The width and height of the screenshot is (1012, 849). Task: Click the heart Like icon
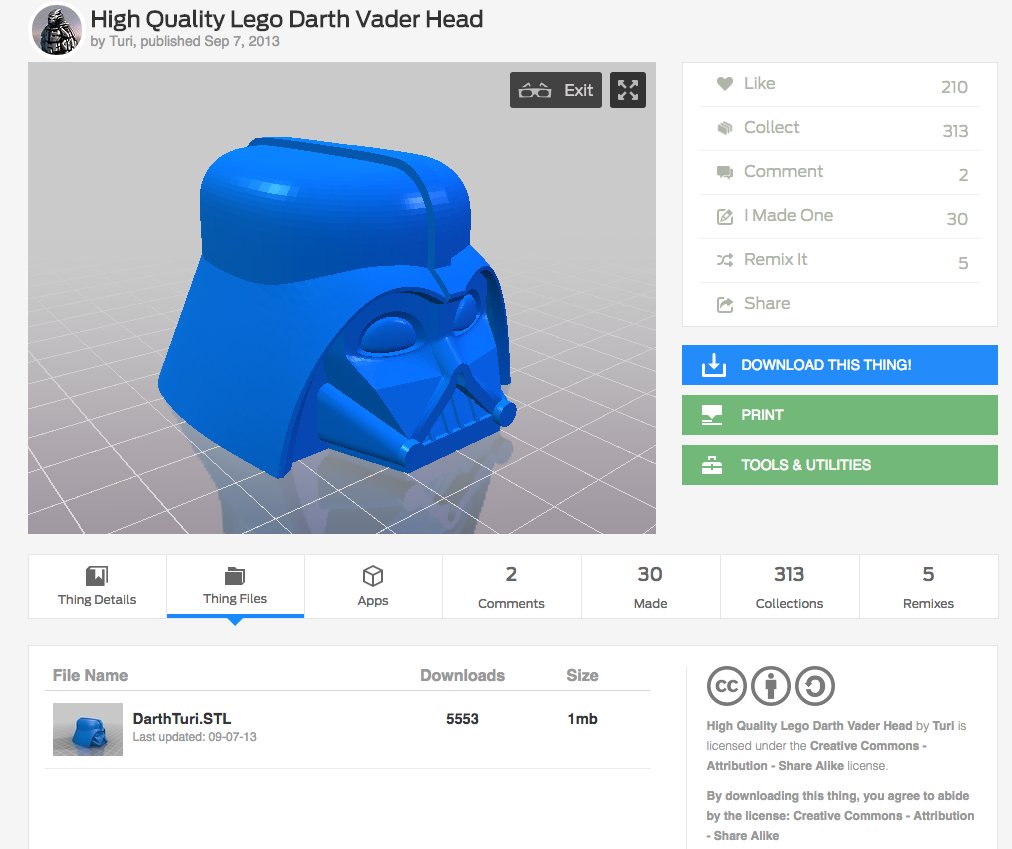[725, 83]
